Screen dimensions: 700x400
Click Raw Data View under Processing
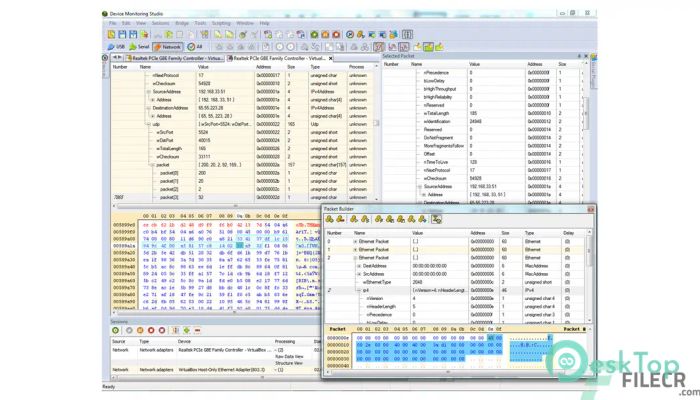pyautogui.click(x=289, y=357)
